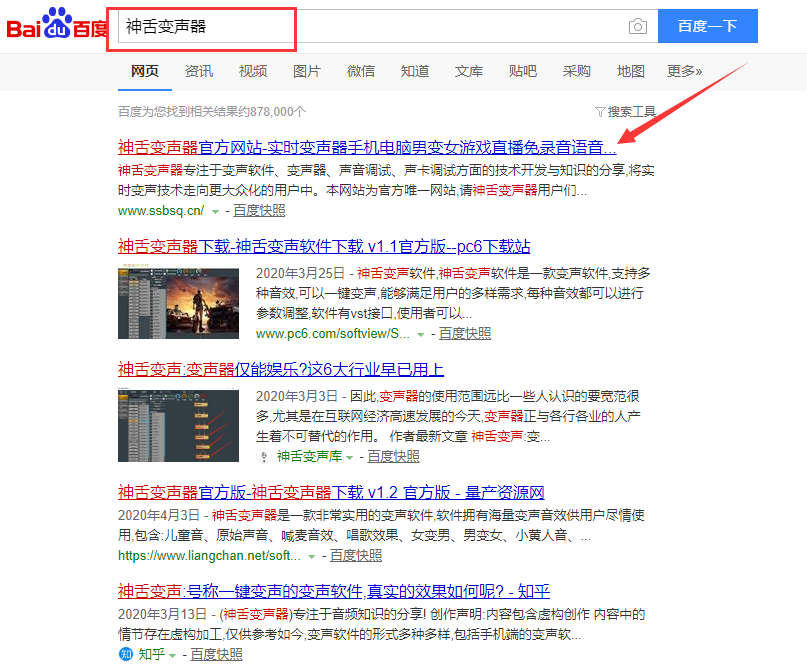The width and height of the screenshot is (807, 669).
Task: Open 百度快照 for pc6.com result
Action: pyautogui.click(x=465, y=333)
